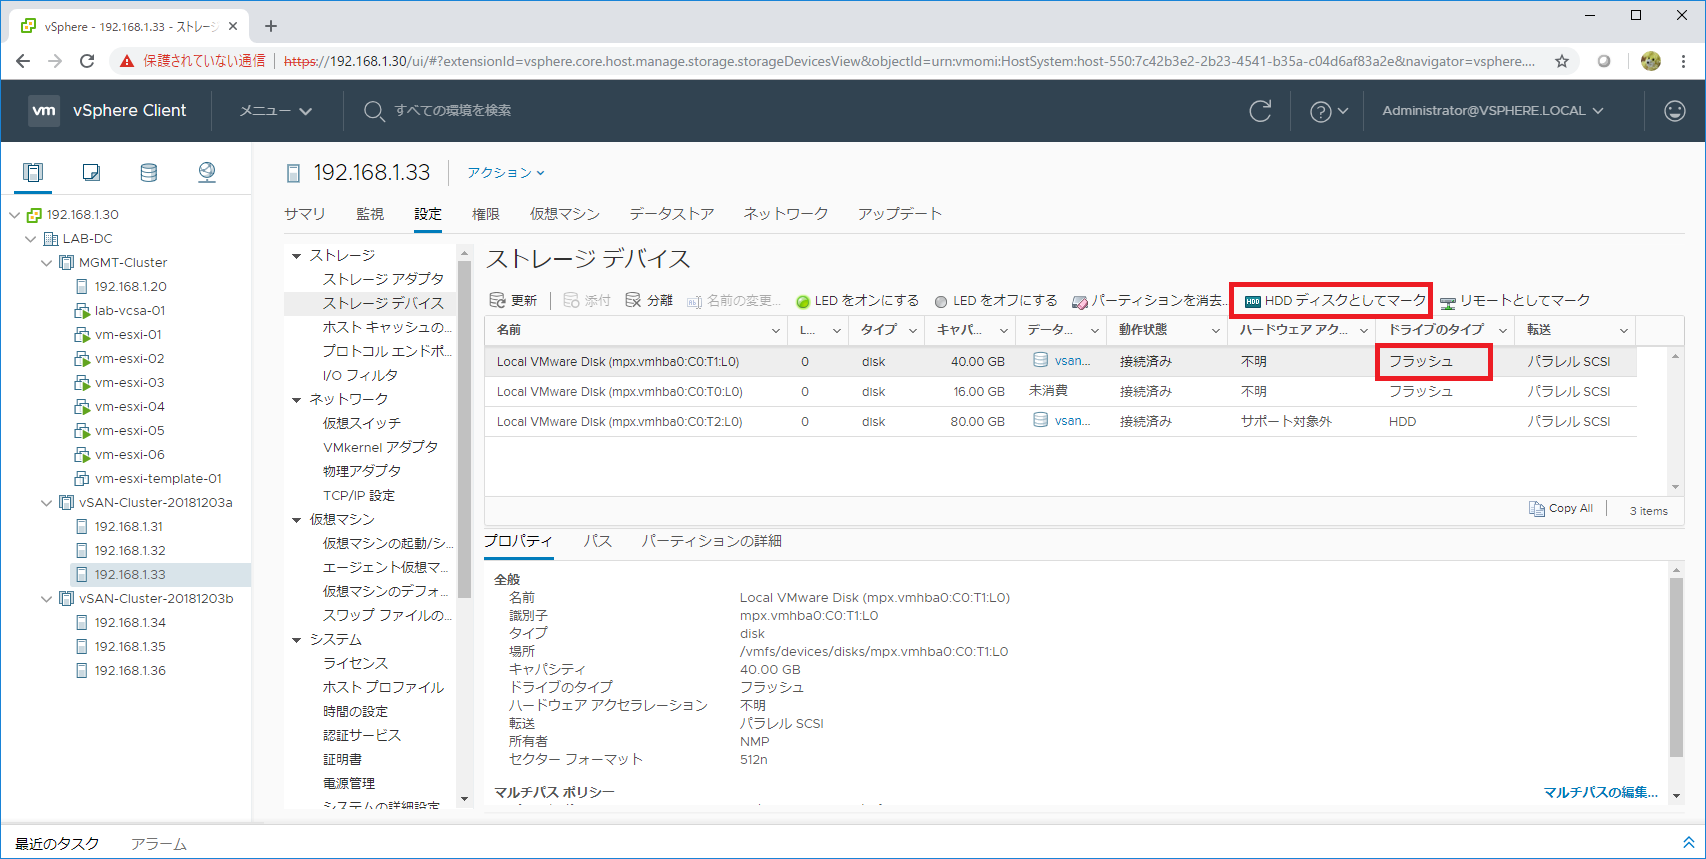
Task: Click HDD ディスクとしてマーク button
Action: coord(1335,301)
